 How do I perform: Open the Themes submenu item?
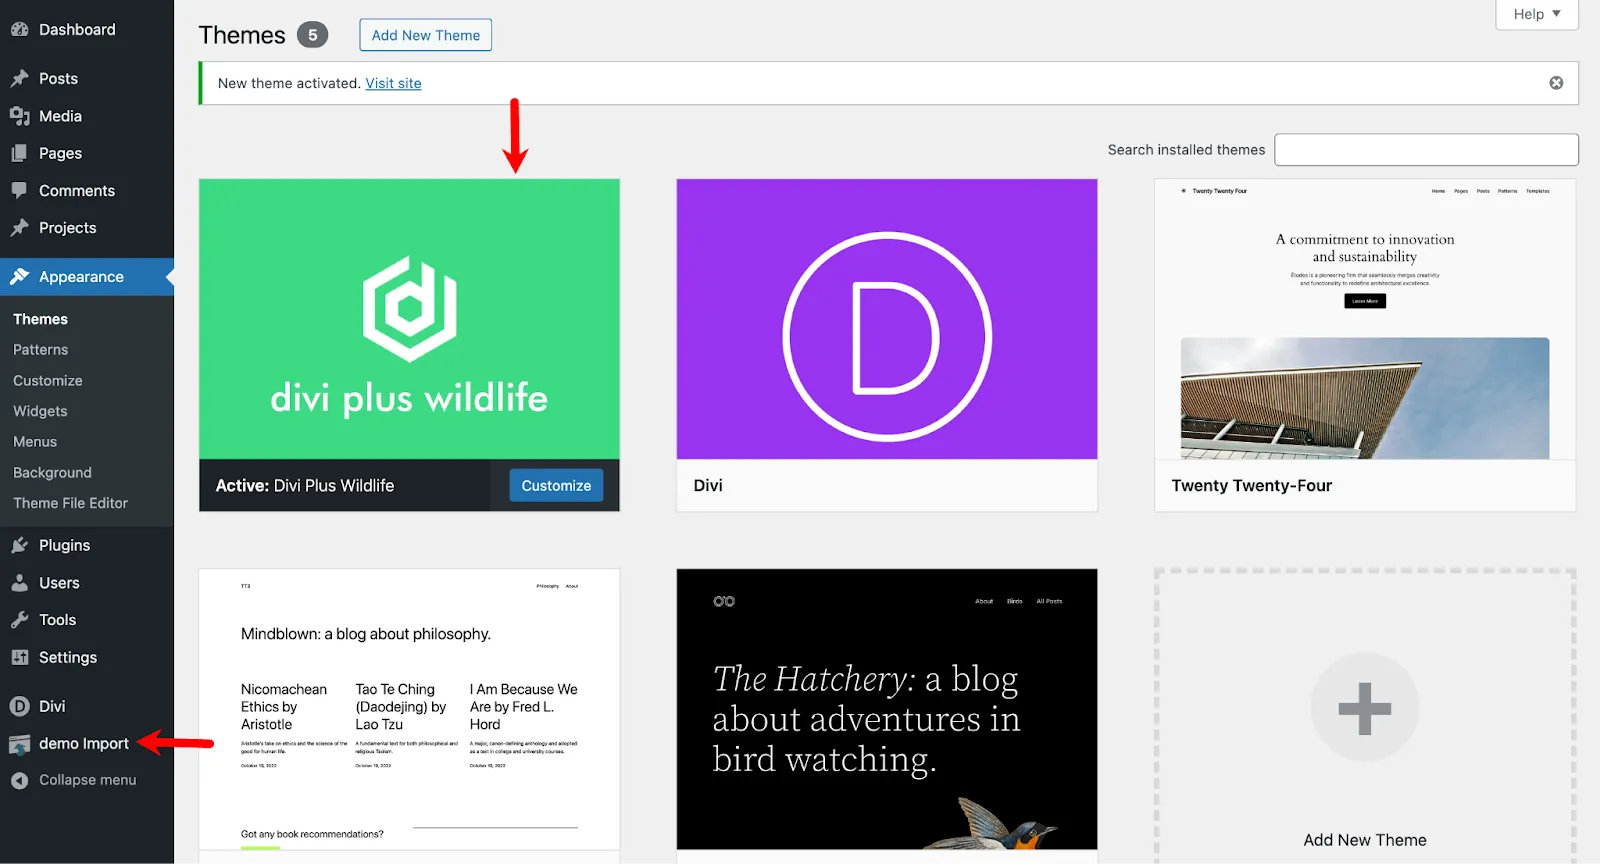[x=40, y=319]
